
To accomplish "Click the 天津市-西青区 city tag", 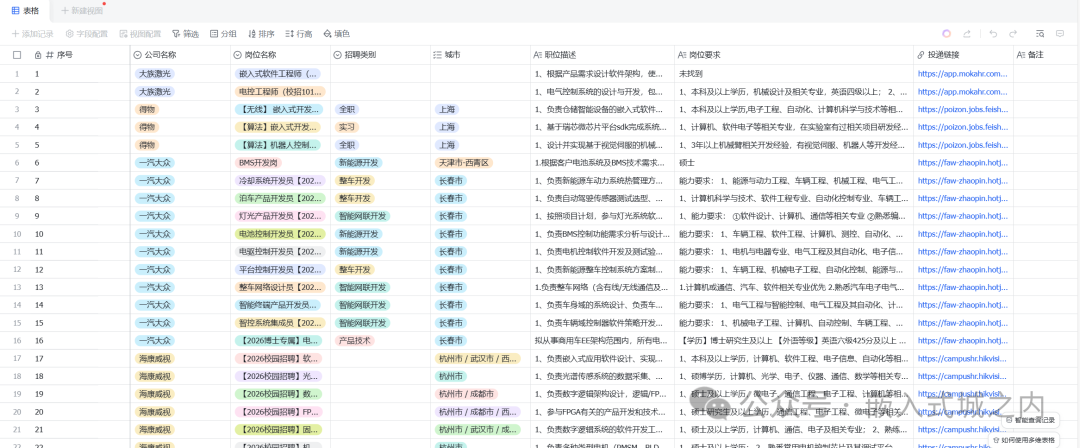I will coord(464,163).
